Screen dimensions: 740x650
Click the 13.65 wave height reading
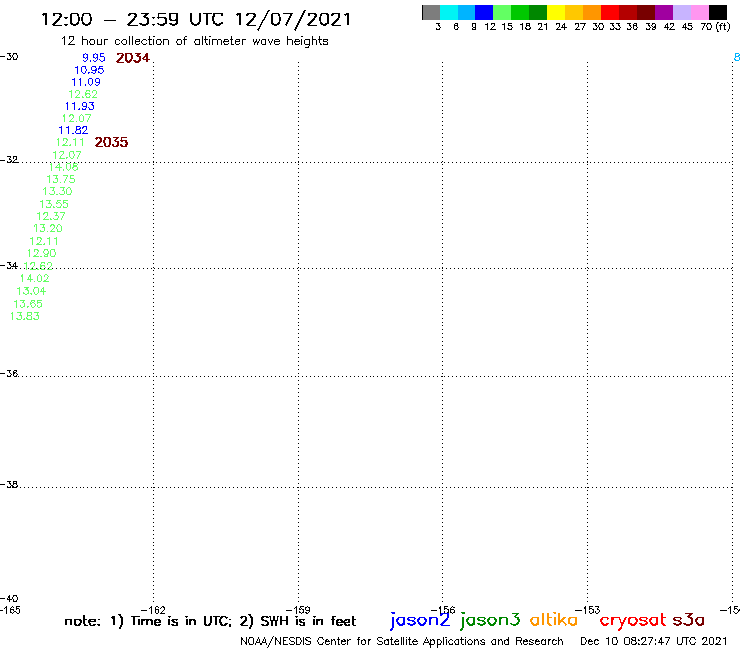tap(28, 304)
